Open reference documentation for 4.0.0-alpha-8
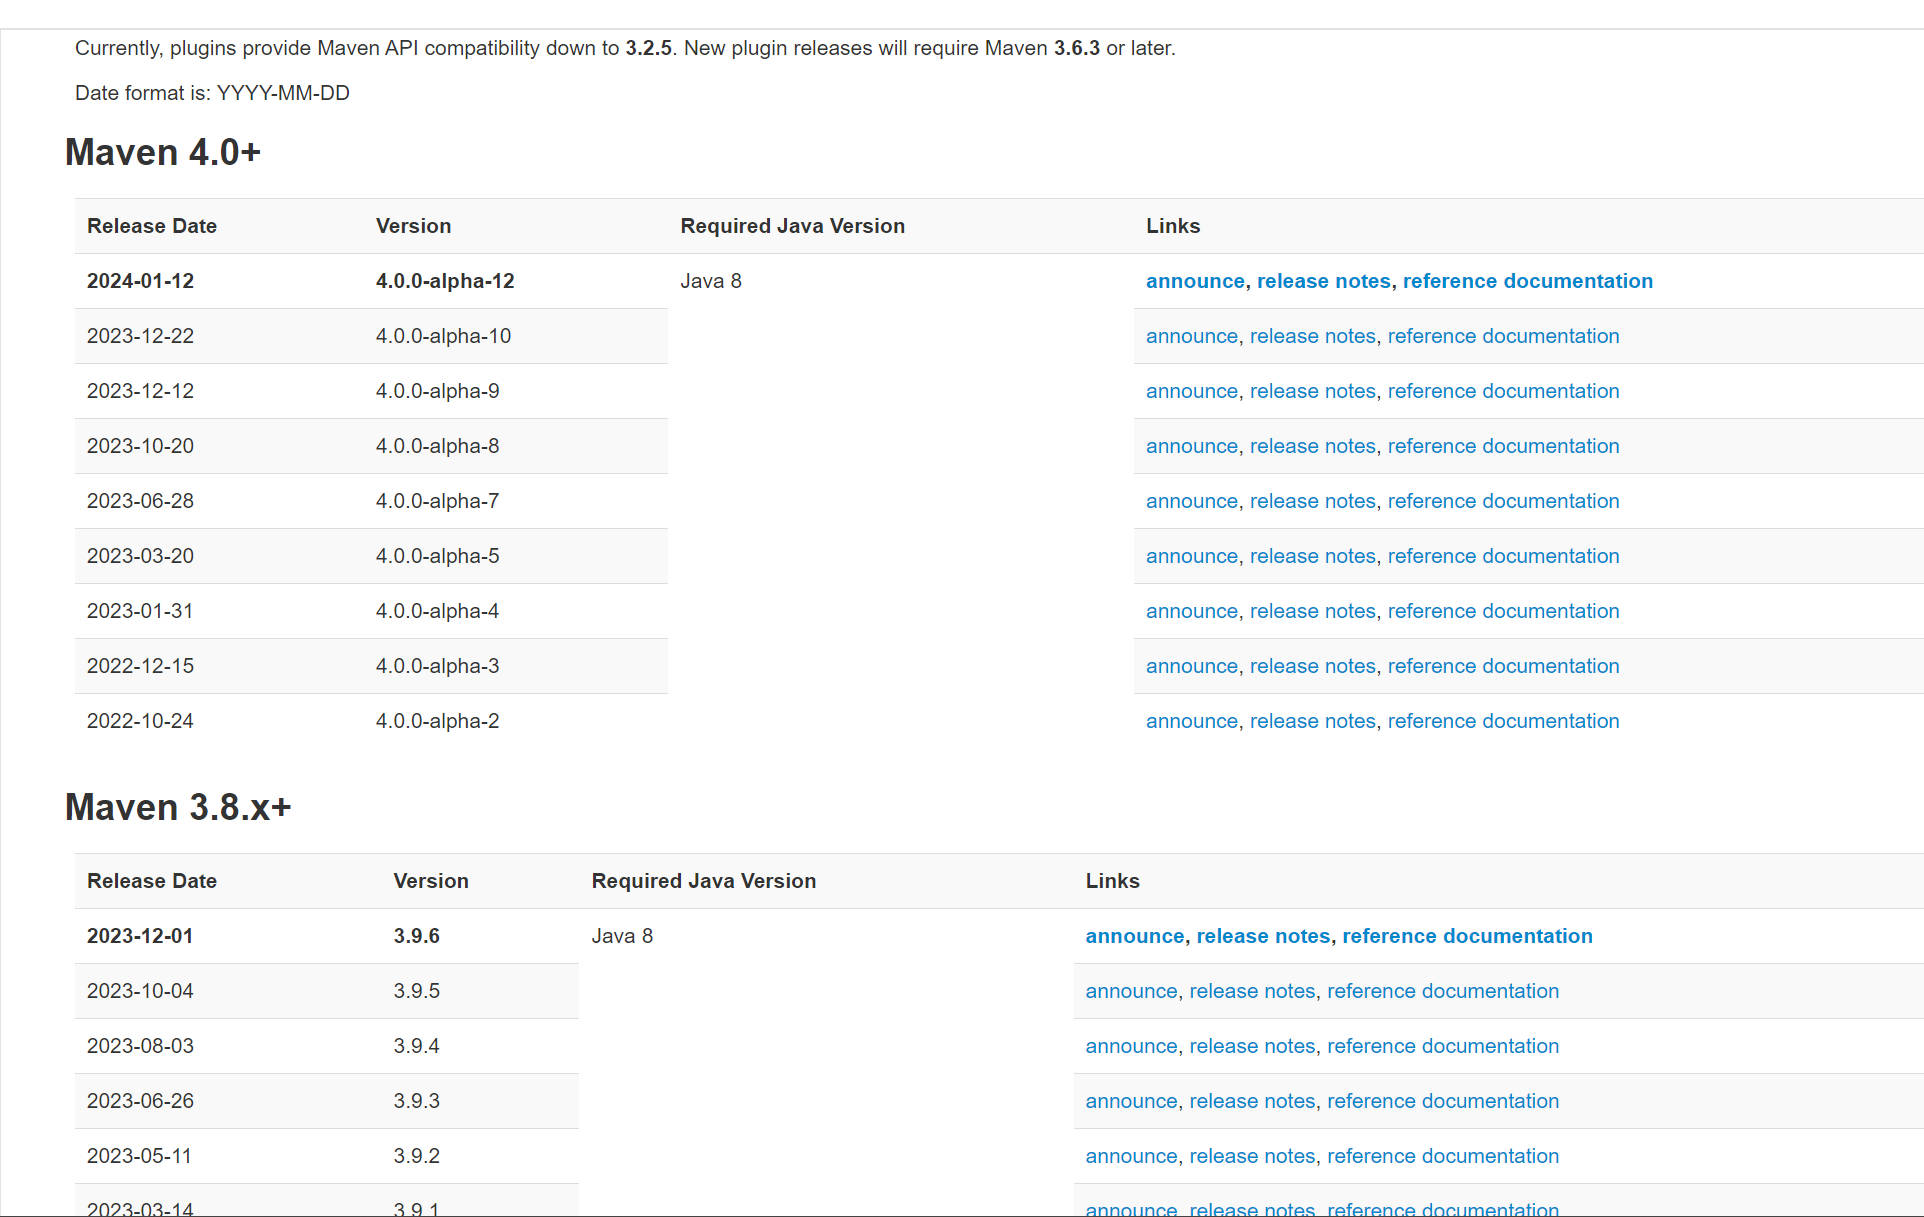The image size is (1924, 1217). coord(1503,446)
